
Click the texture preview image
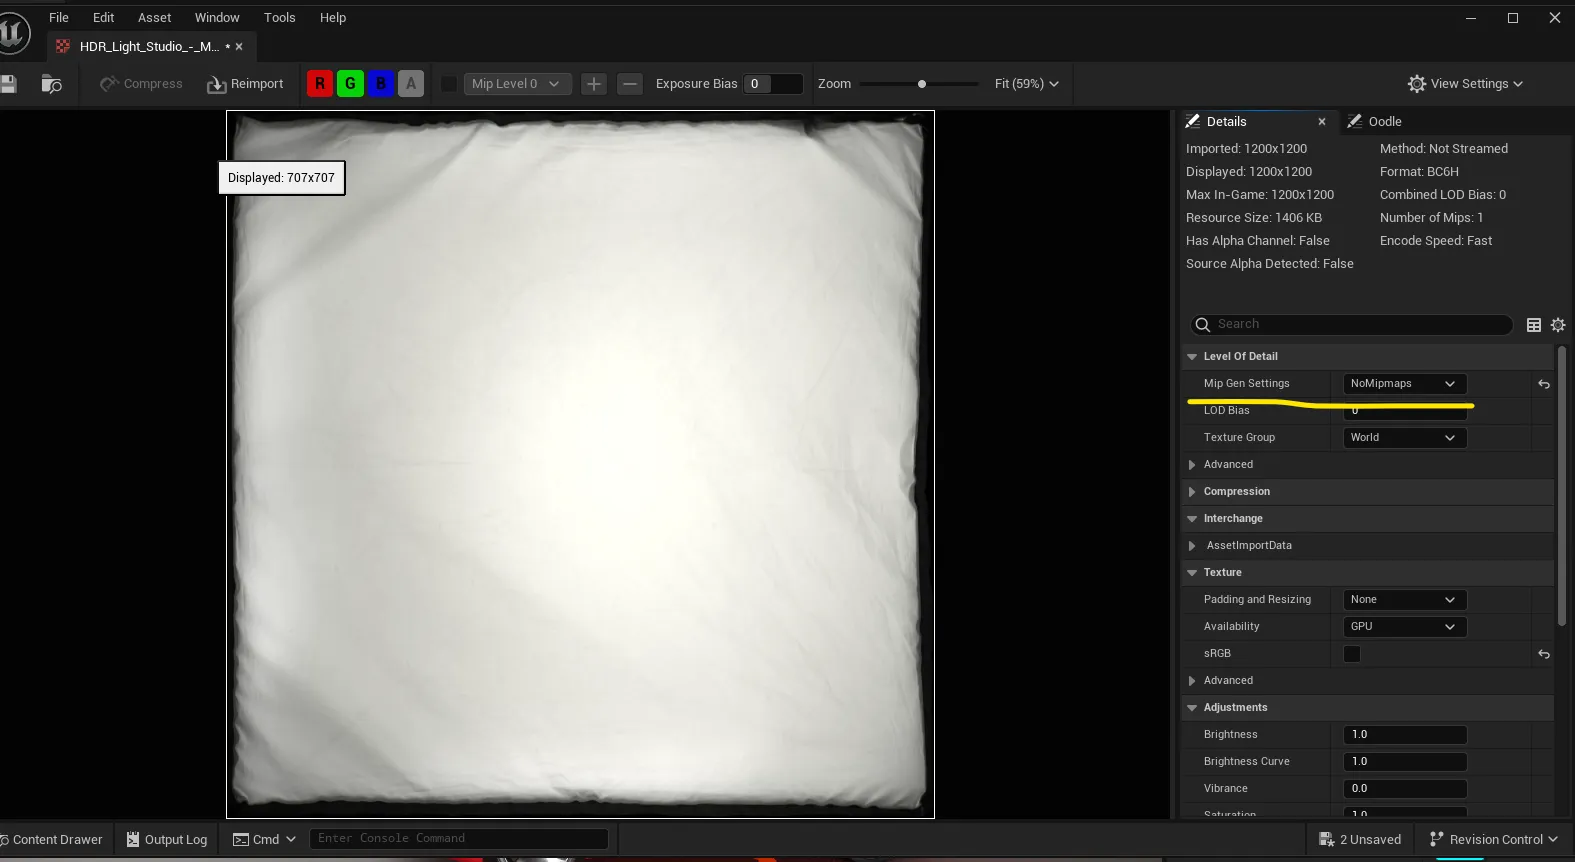pyautogui.click(x=580, y=465)
